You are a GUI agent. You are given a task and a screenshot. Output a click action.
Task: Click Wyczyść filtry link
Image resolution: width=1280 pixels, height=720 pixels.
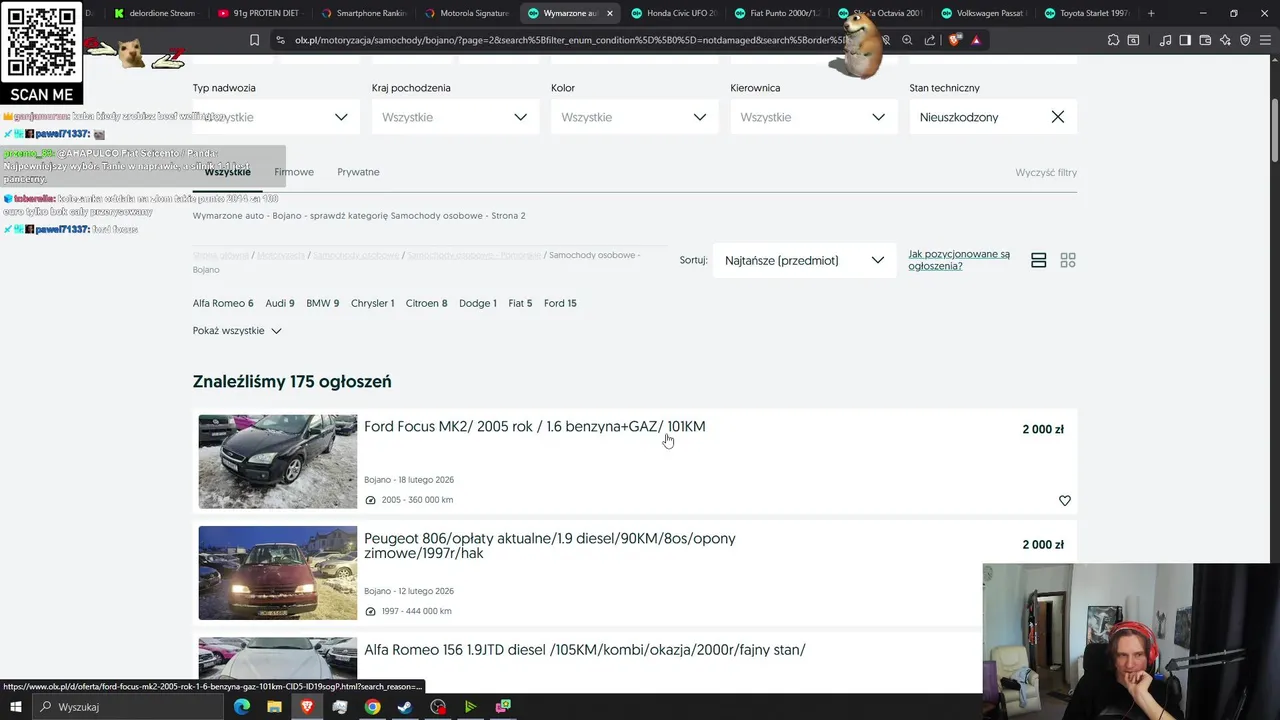tap(1046, 173)
